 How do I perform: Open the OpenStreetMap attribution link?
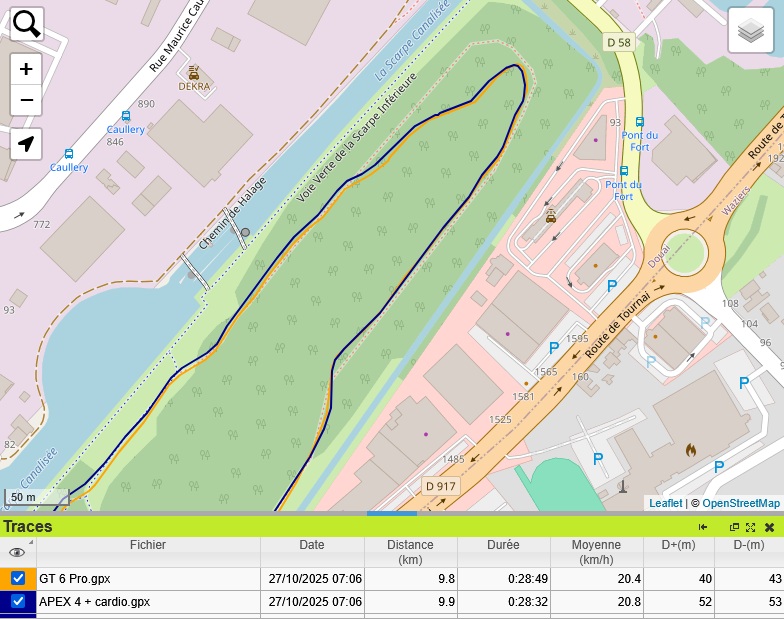(x=741, y=503)
